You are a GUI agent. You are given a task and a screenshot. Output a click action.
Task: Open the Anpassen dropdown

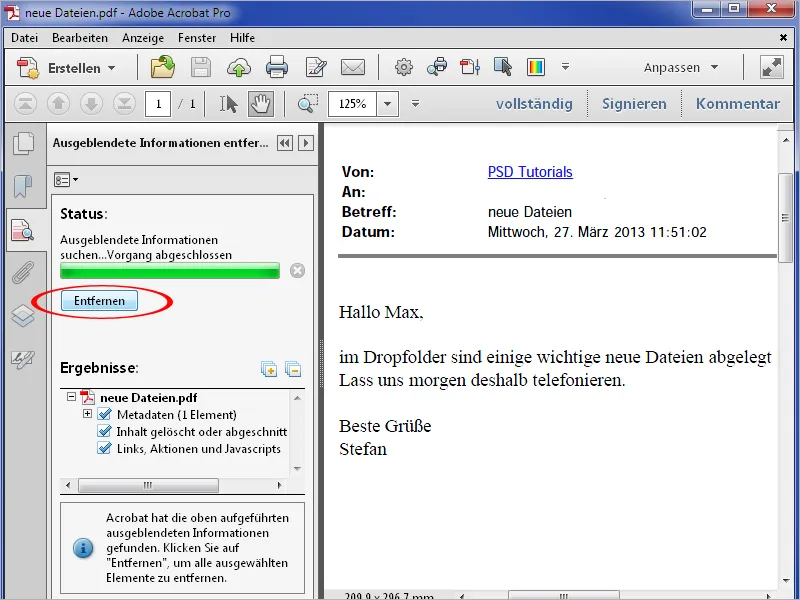tap(681, 67)
